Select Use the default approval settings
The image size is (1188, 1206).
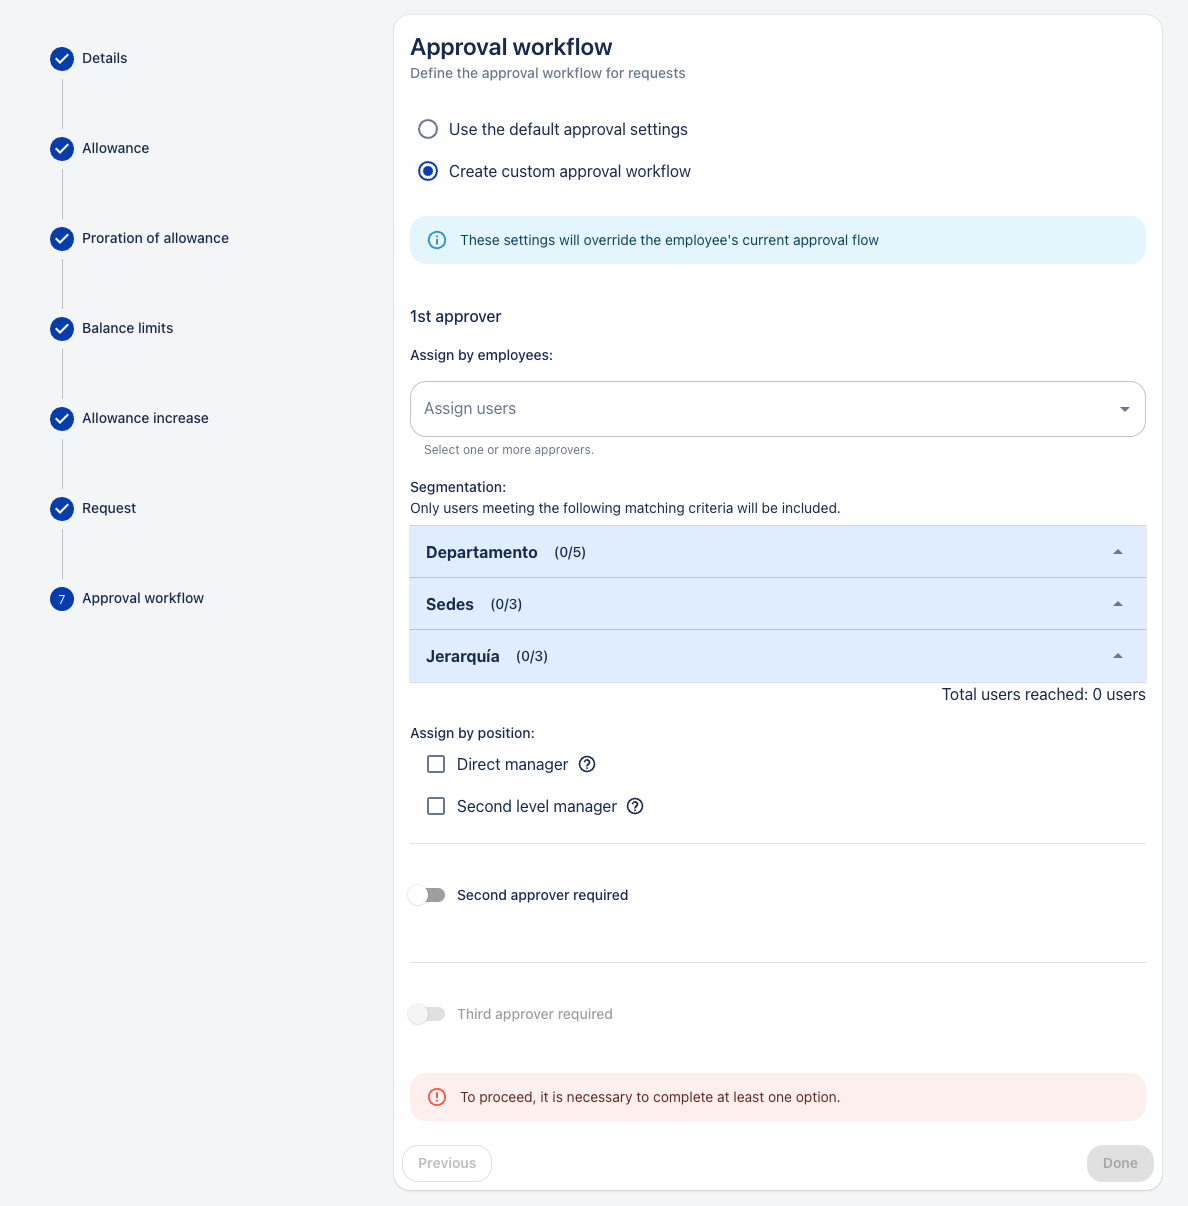428,129
